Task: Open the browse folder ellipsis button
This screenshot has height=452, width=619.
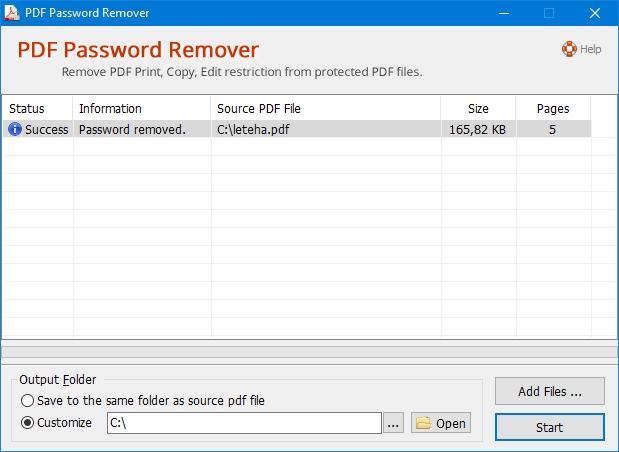Action: (394, 423)
